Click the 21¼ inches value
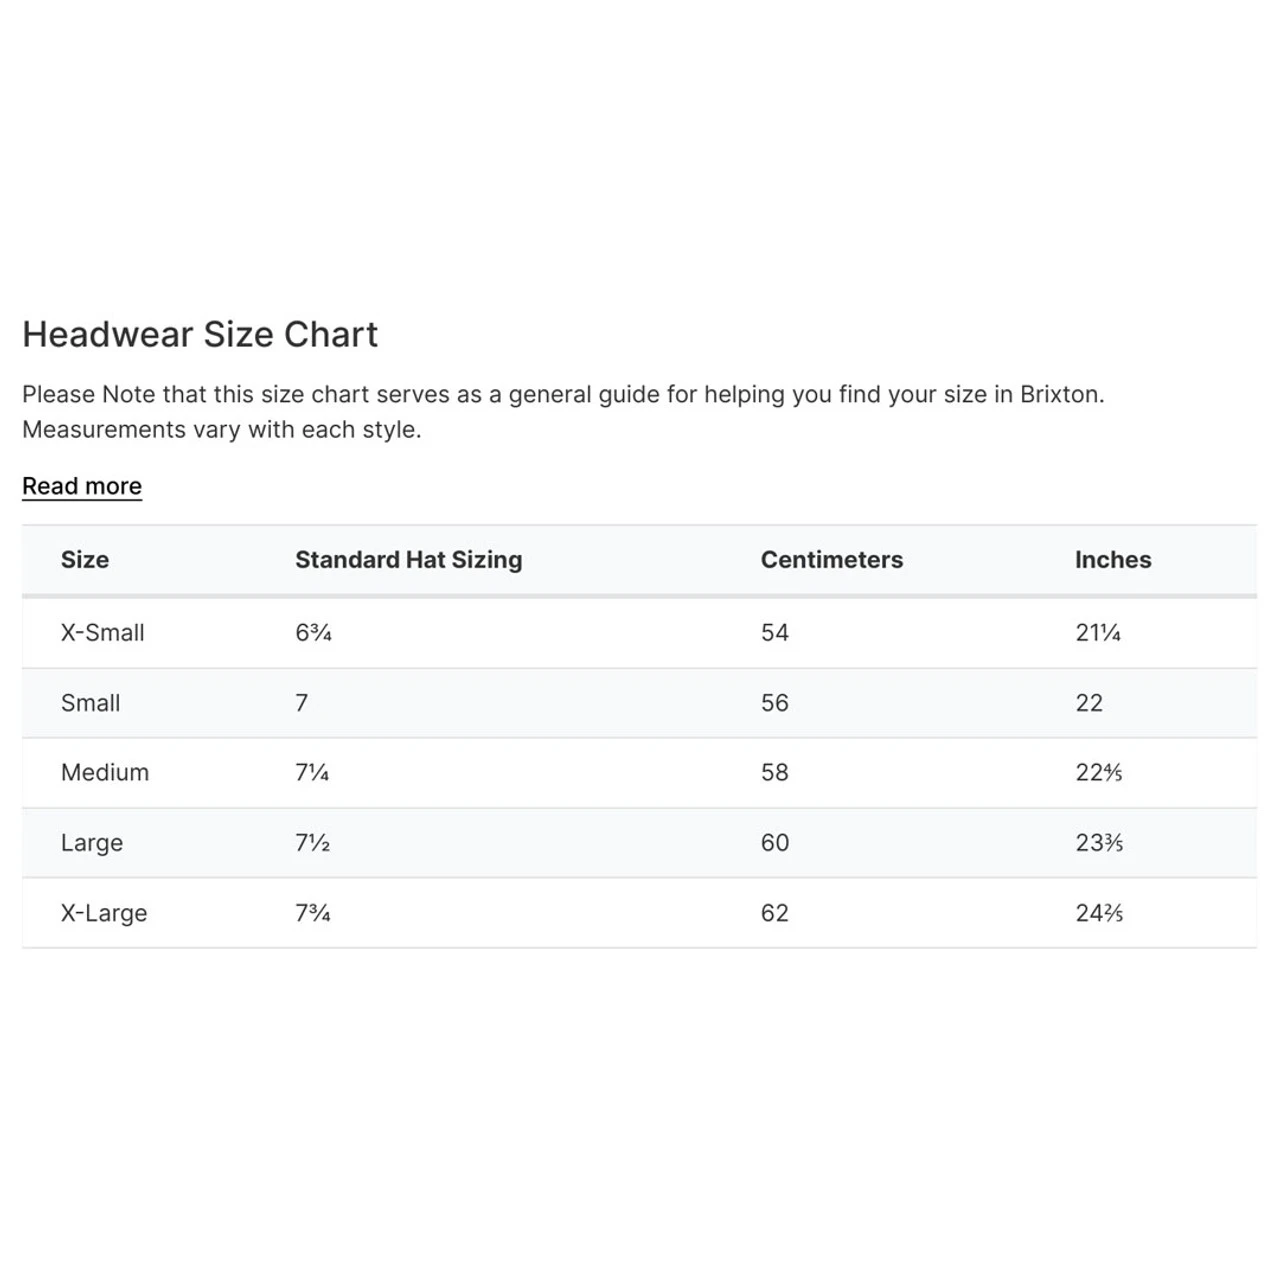The width and height of the screenshot is (1280, 1280). click(x=1097, y=633)
